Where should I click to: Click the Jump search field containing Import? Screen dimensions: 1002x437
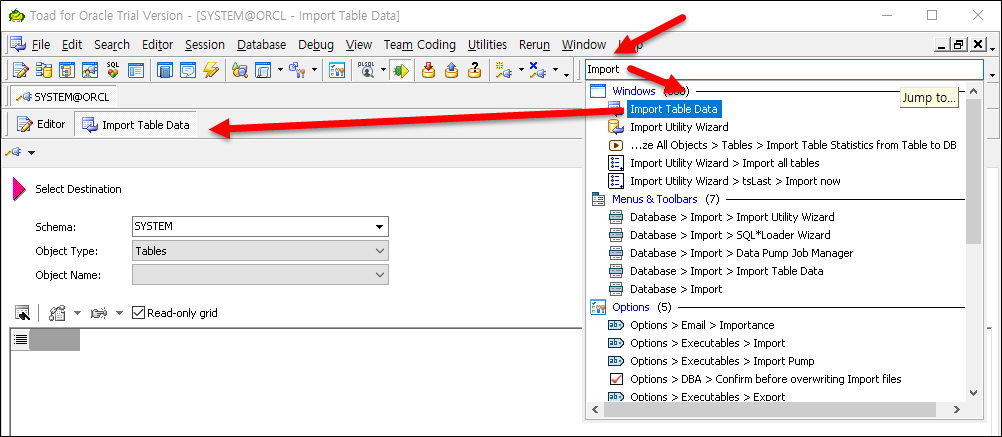point(784,69)
